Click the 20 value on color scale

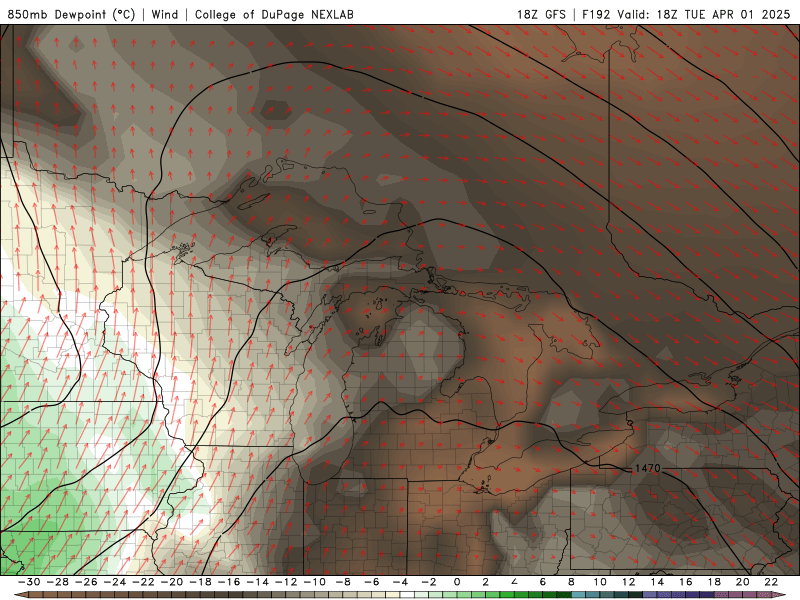tap(743, 582)
